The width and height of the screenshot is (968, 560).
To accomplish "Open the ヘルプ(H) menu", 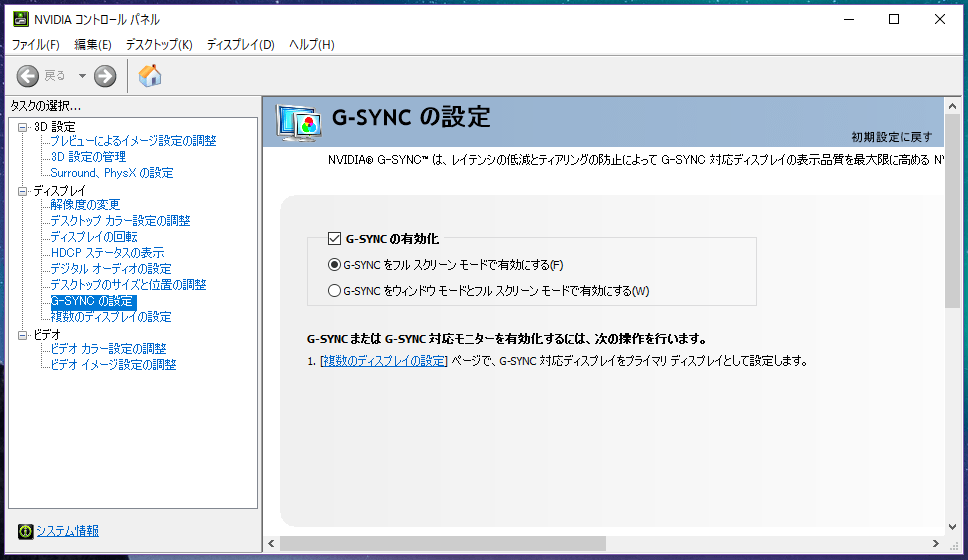I will coord(312,44).
